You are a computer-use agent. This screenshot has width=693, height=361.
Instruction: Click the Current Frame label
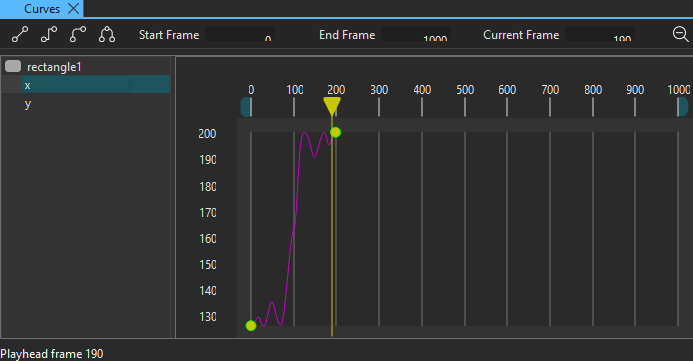(521, 34)
